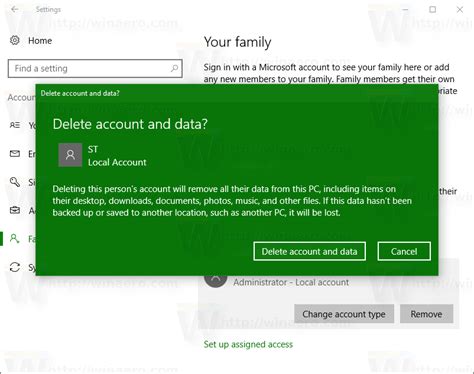
Task: Cancel the delete account dialog
Action: point(404,251)
